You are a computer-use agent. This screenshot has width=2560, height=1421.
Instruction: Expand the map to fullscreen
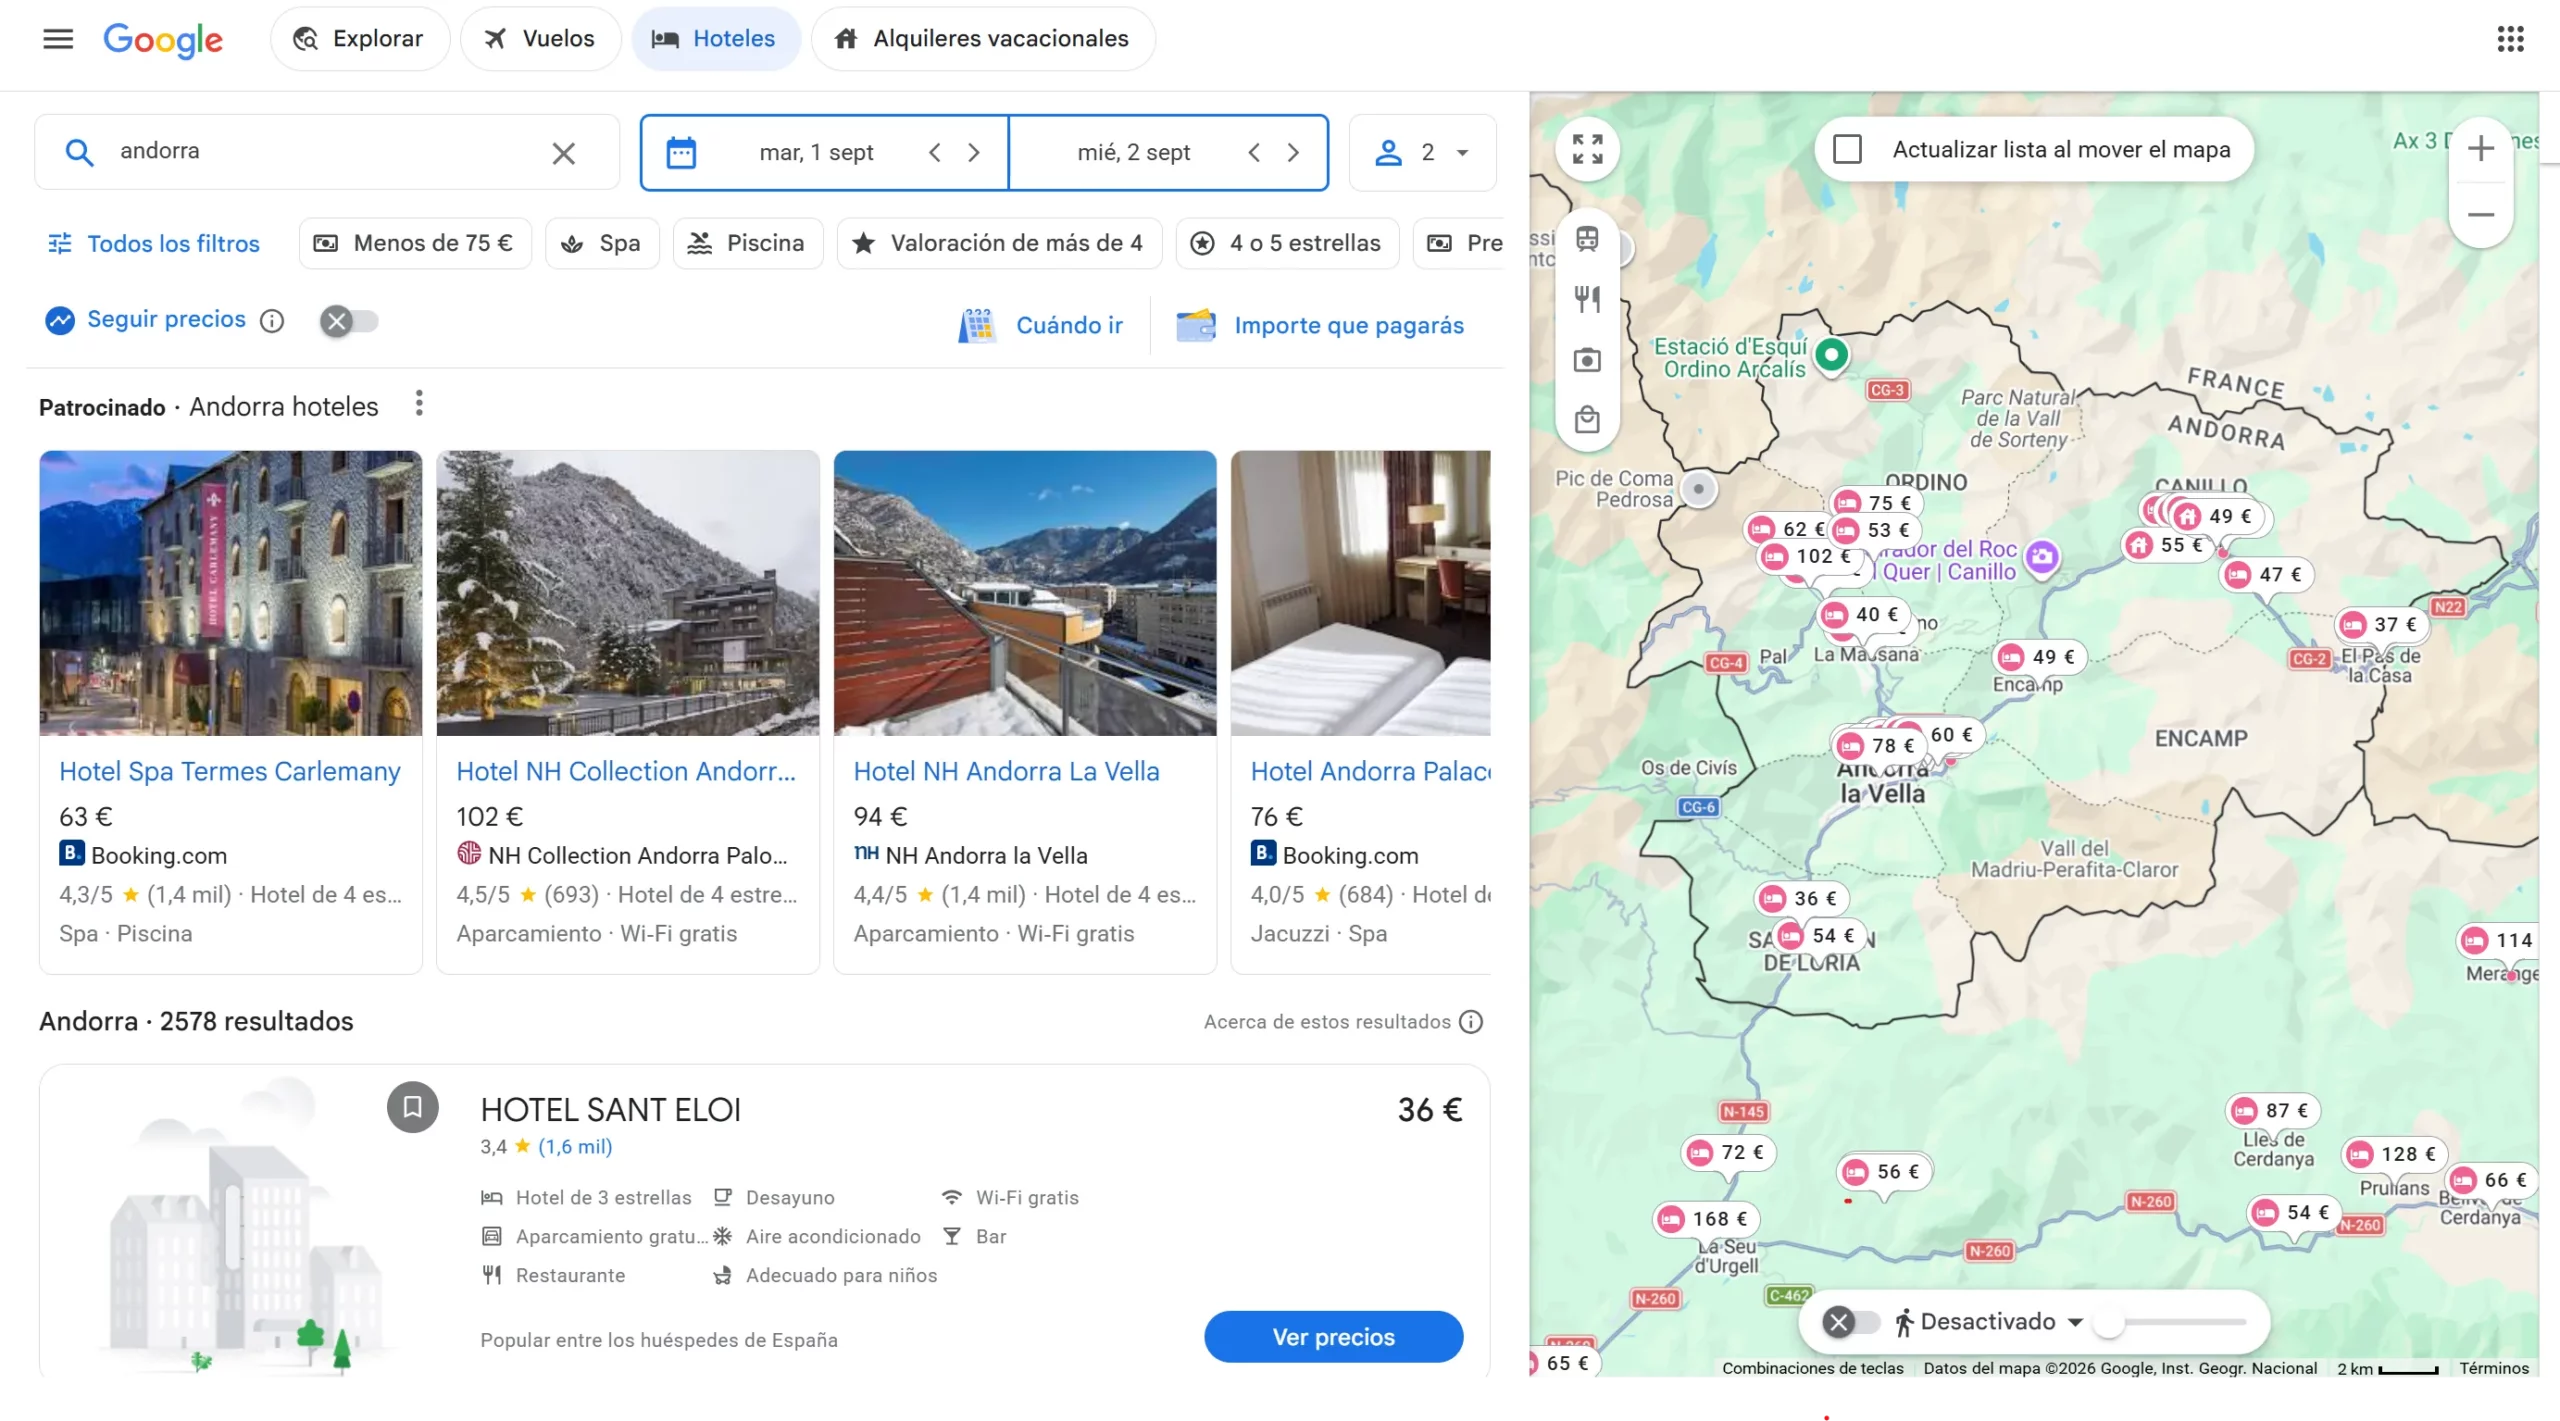[1587, 150]
